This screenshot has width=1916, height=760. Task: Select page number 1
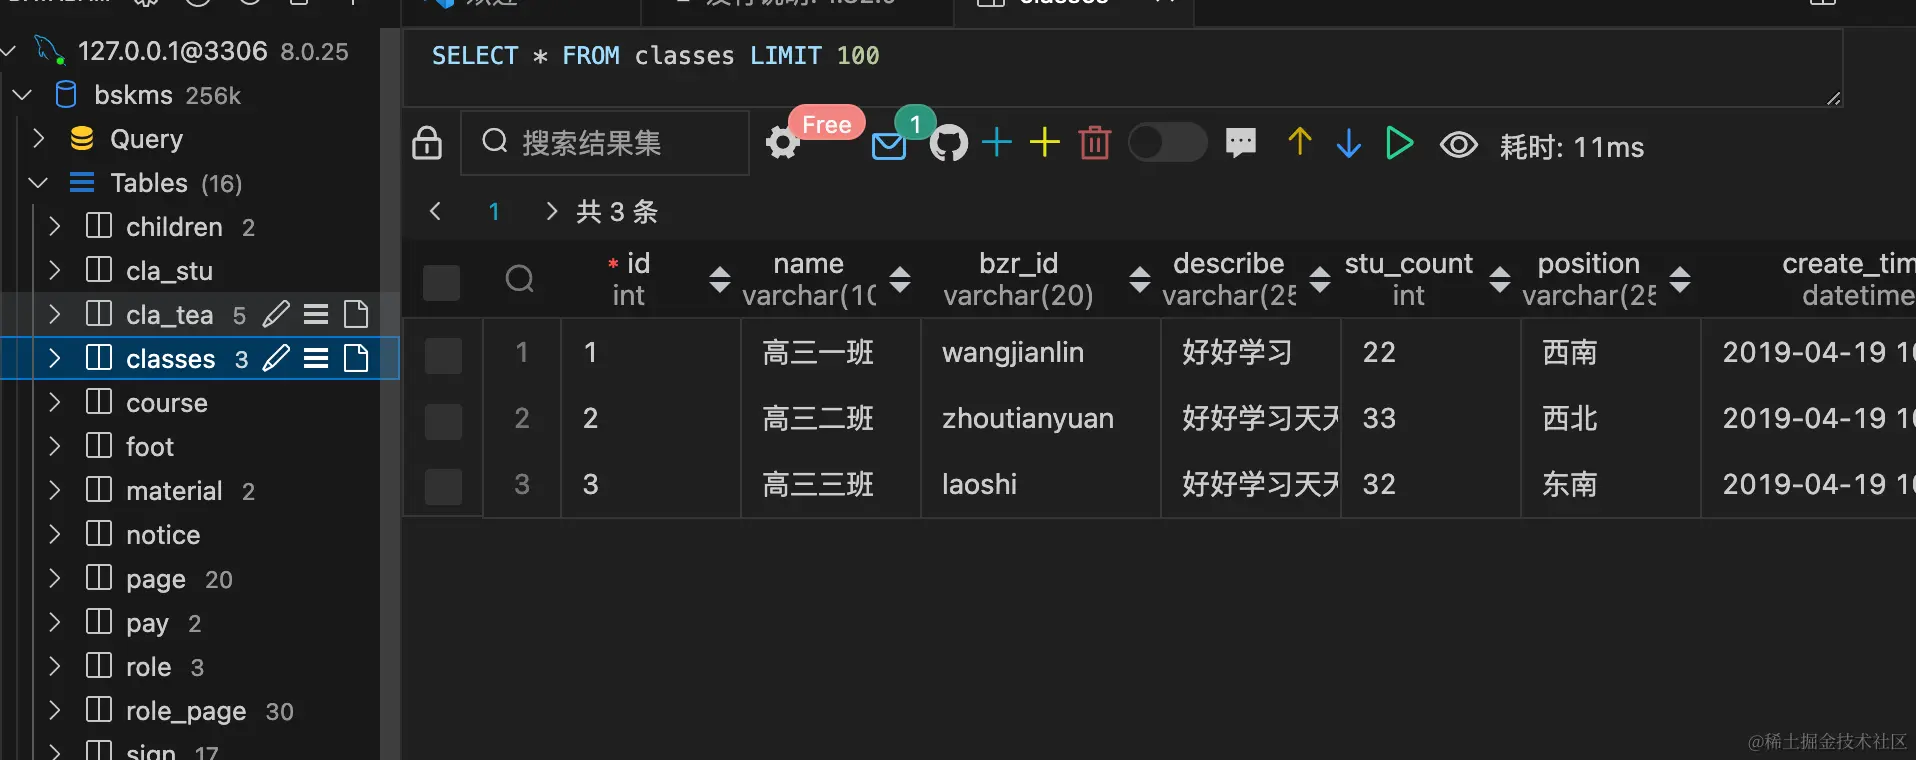494,212
